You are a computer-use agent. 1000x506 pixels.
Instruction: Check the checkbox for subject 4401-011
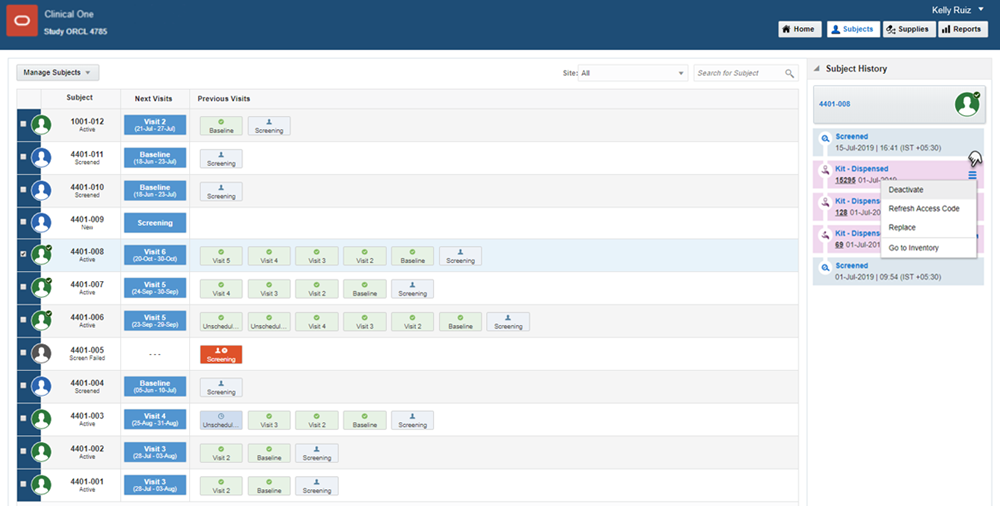pos(24,157)
